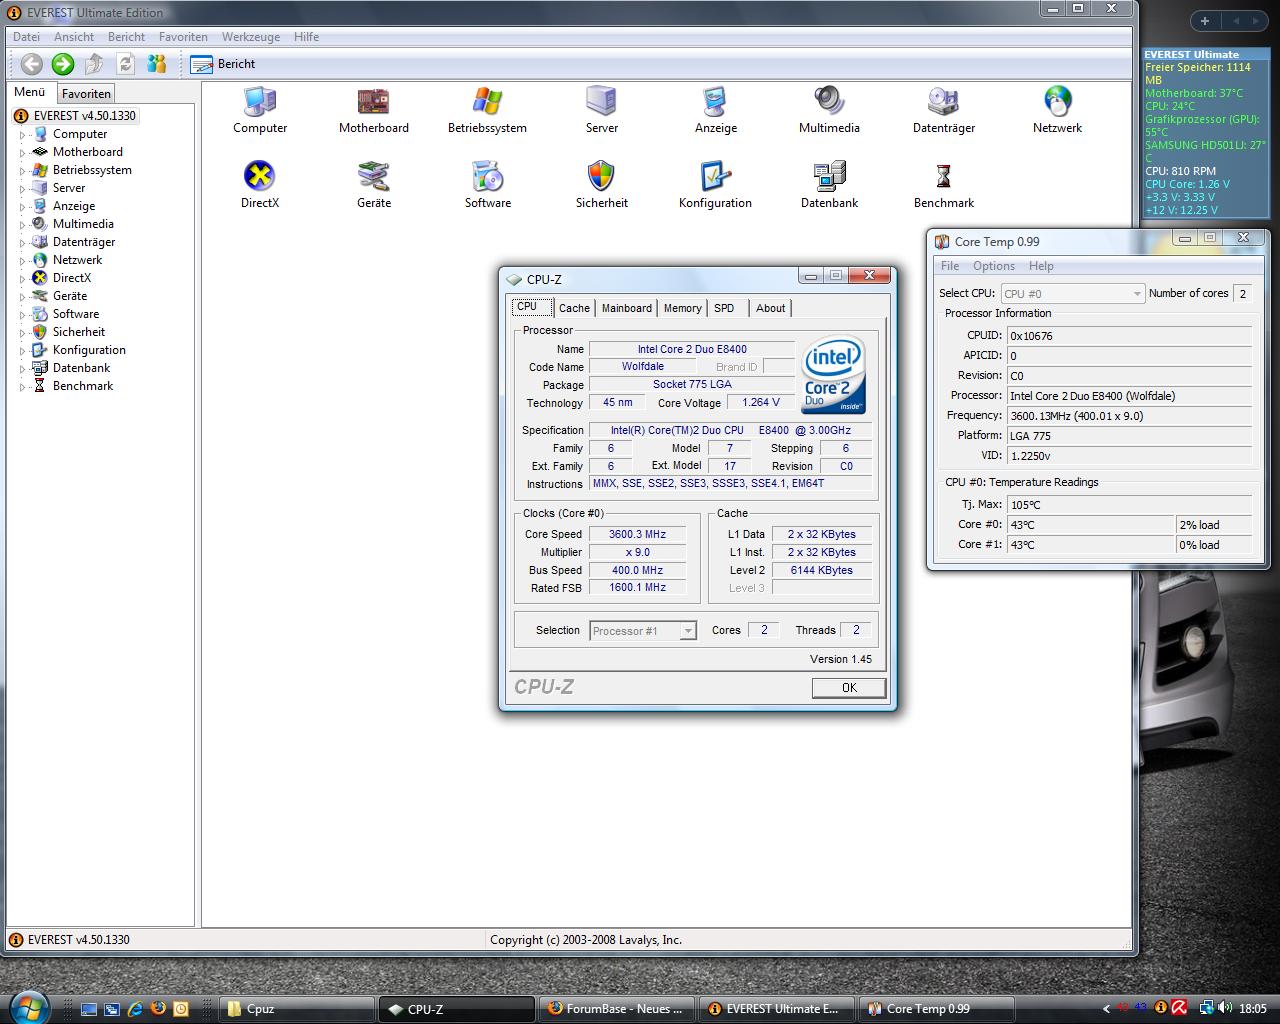Click the CPUID field 0x10676 in Core Temp
This screenshot has height=1024, width=1280.
1129,336
